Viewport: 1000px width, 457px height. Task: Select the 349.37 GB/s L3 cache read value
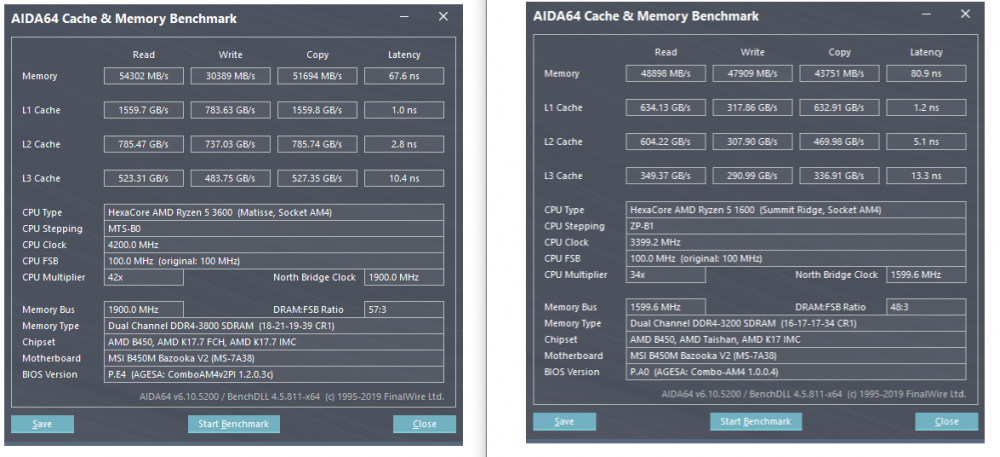coord(666,175)
